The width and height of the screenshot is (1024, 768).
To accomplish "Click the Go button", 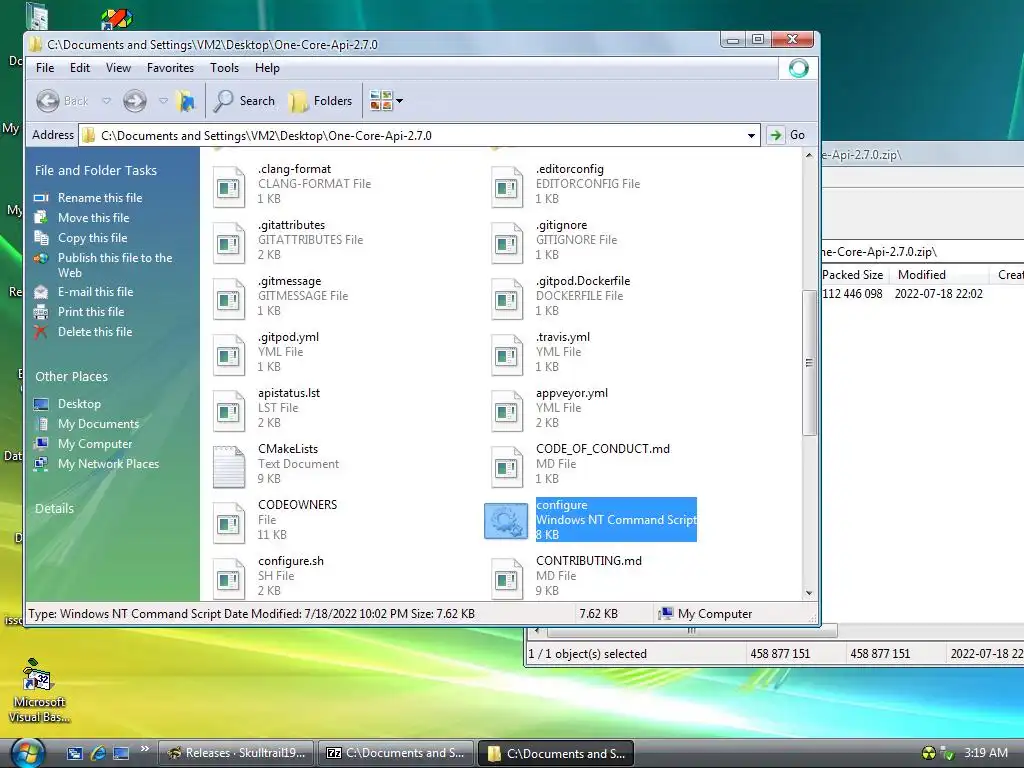I will [788, 135].
